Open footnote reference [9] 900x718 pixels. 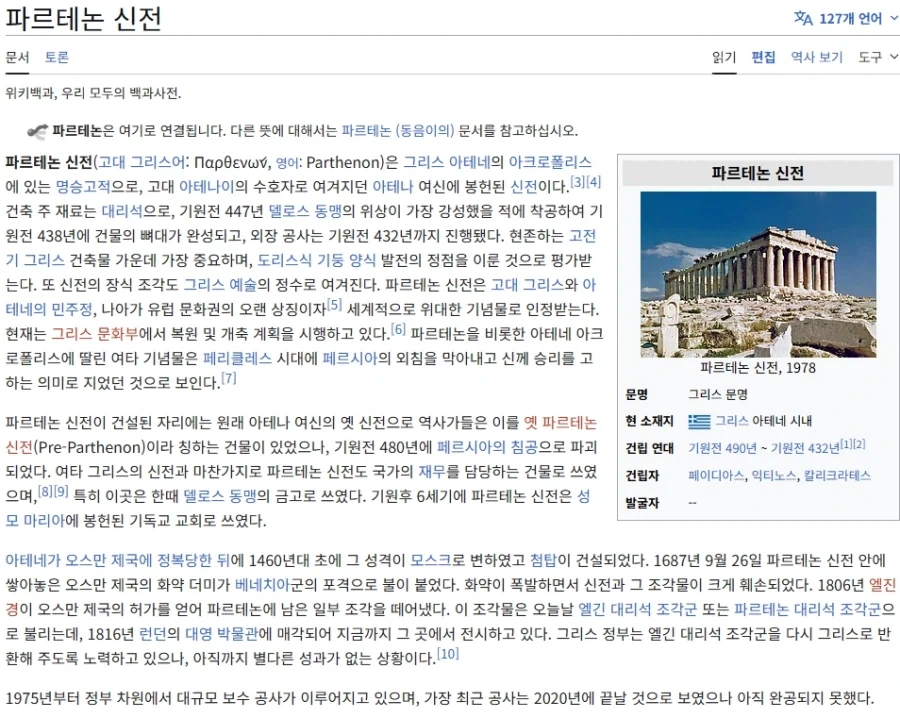[x=61, y=491]
